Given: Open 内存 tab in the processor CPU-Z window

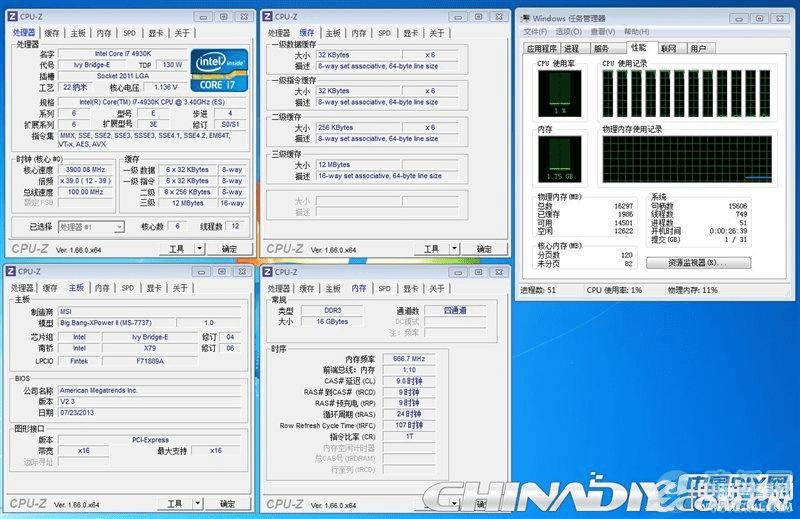Looking at the screenshot, I should pyautogui.click(x=104, y=33).
